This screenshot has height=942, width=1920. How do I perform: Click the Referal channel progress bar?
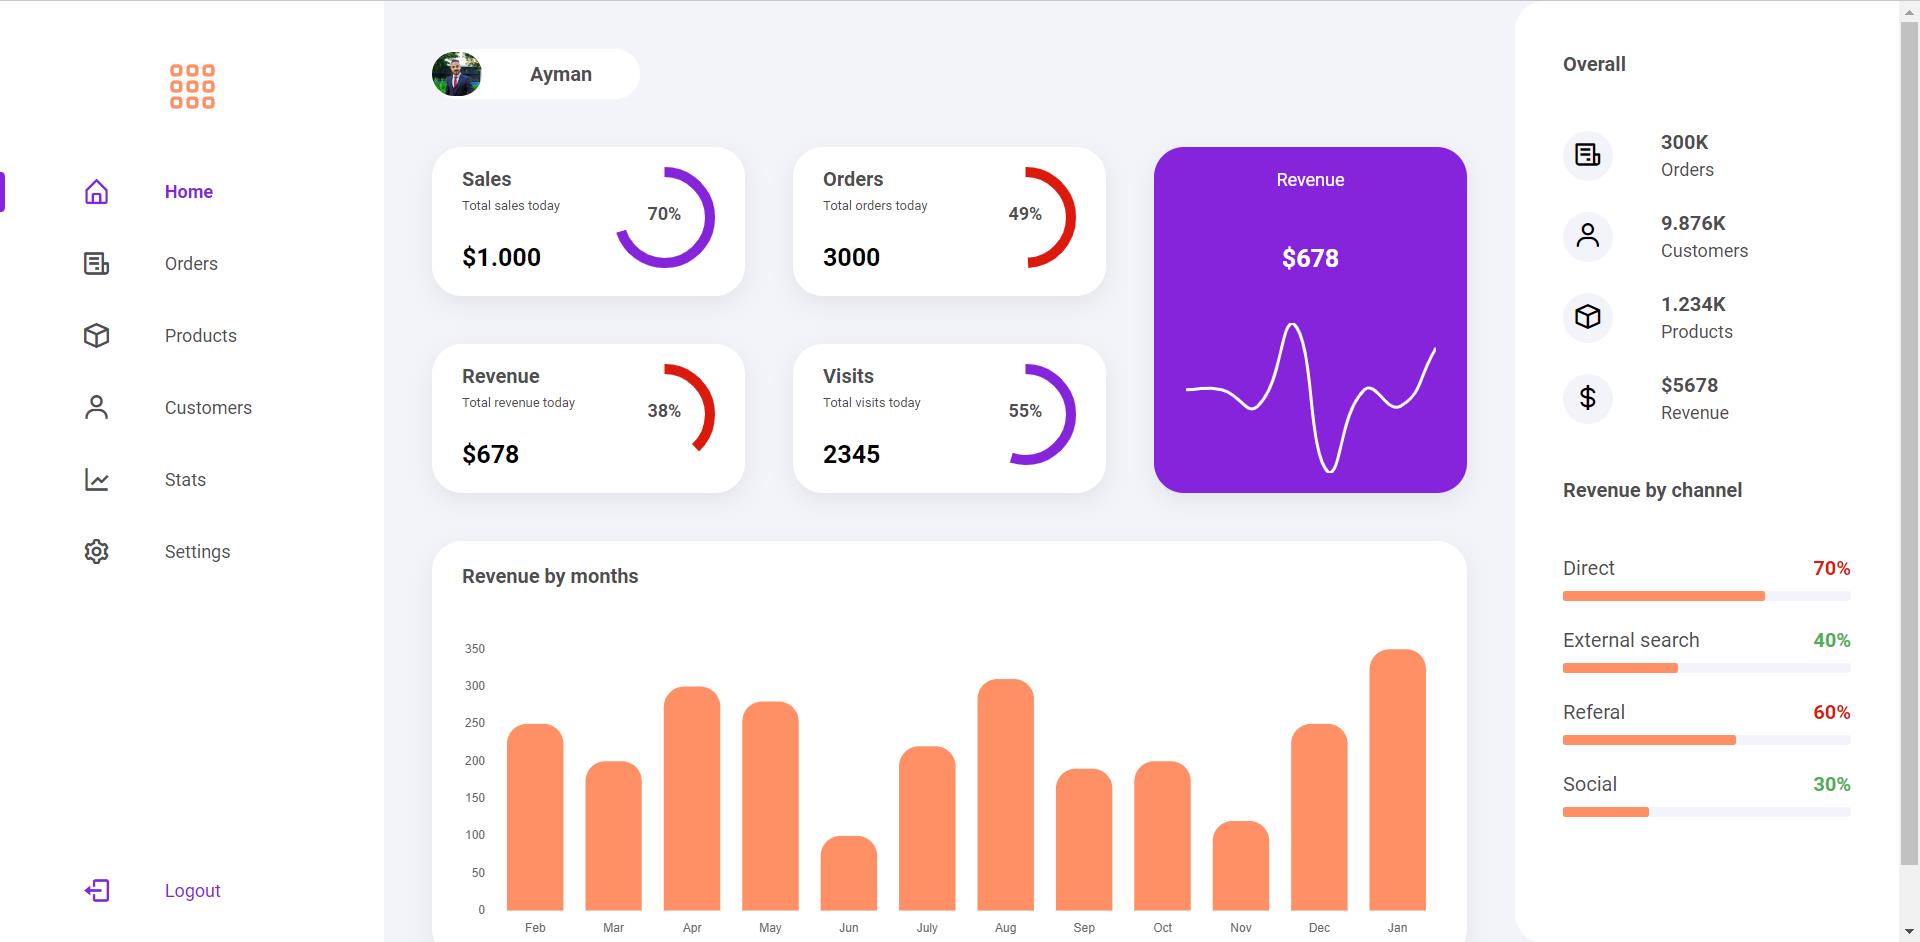pyautogui.click(x=1706, y=740)
